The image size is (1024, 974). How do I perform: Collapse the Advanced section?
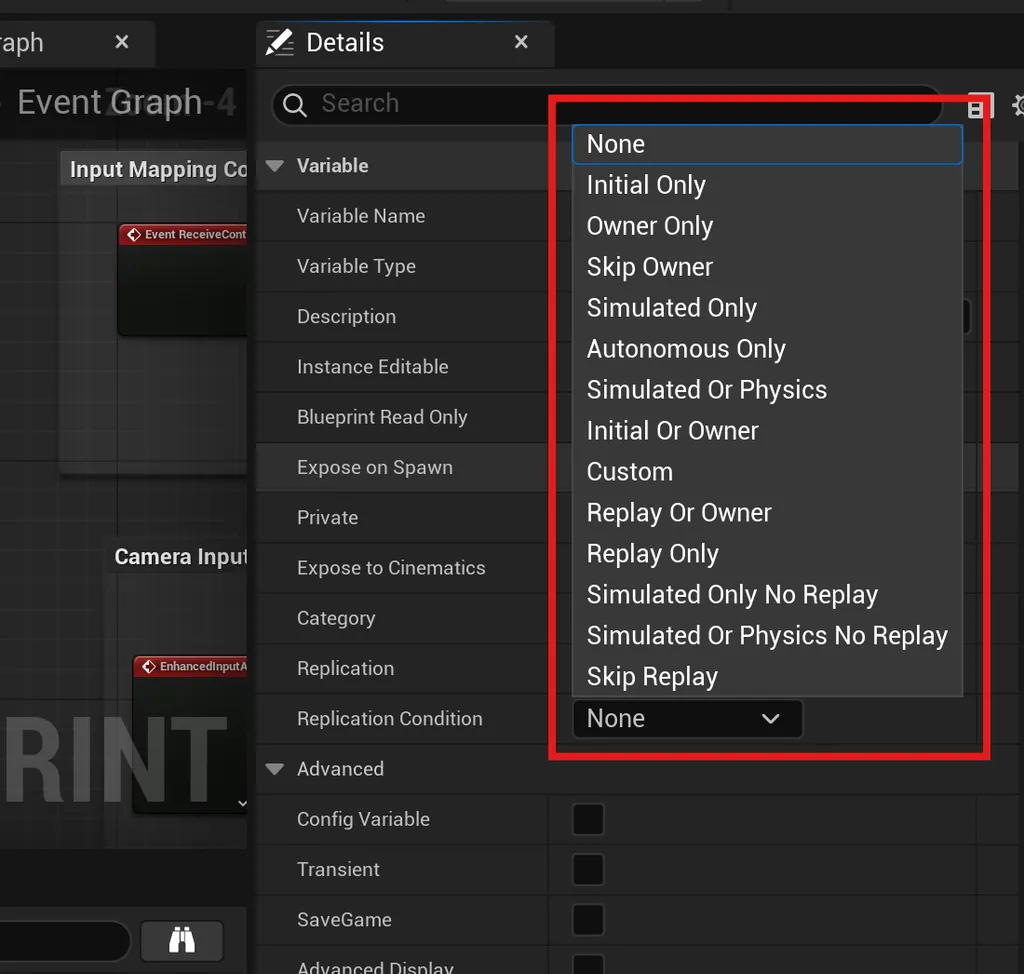[275, 769]
